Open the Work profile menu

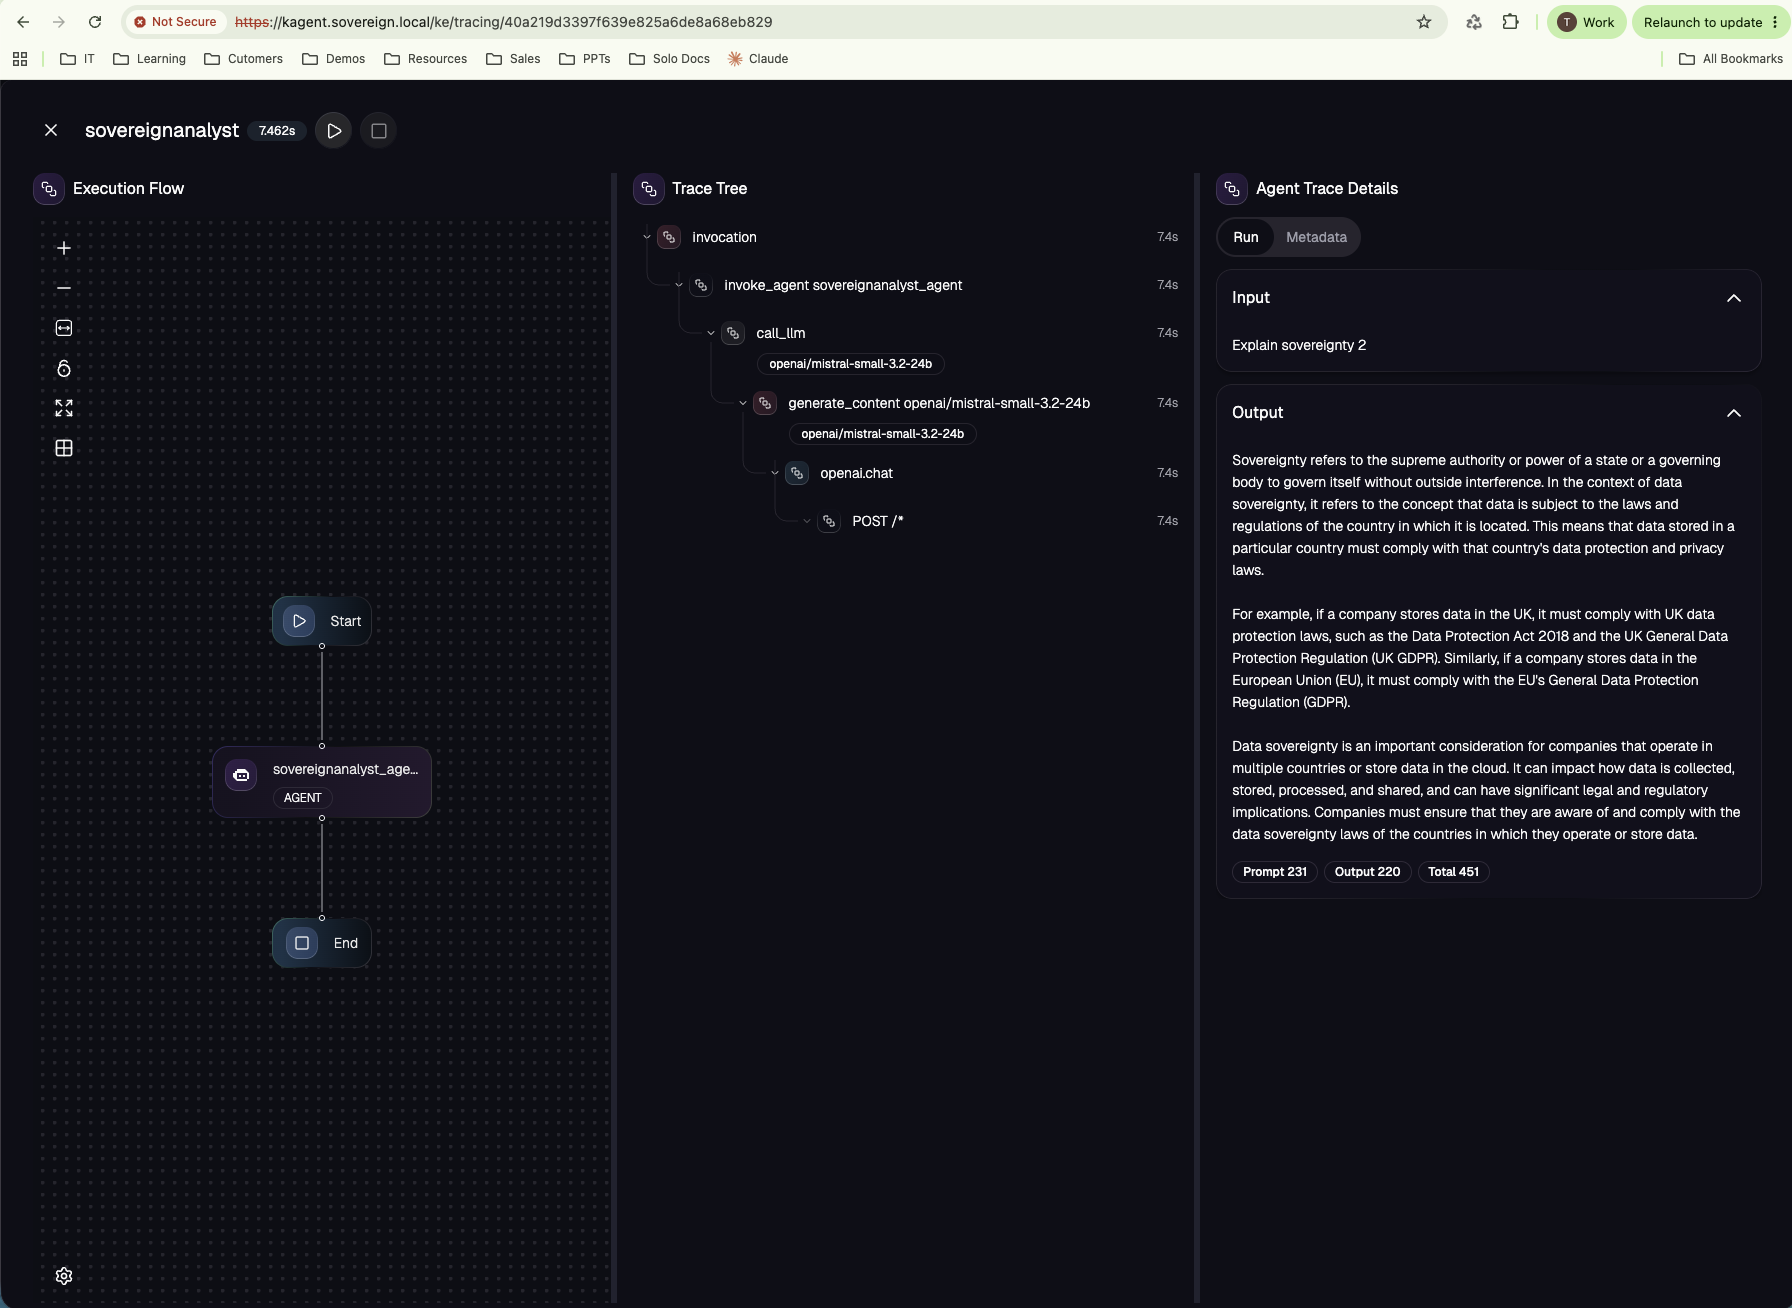1586,22
